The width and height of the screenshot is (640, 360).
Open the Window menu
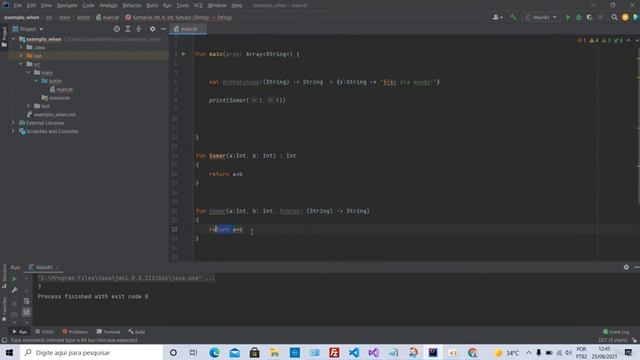pos(217,5)
